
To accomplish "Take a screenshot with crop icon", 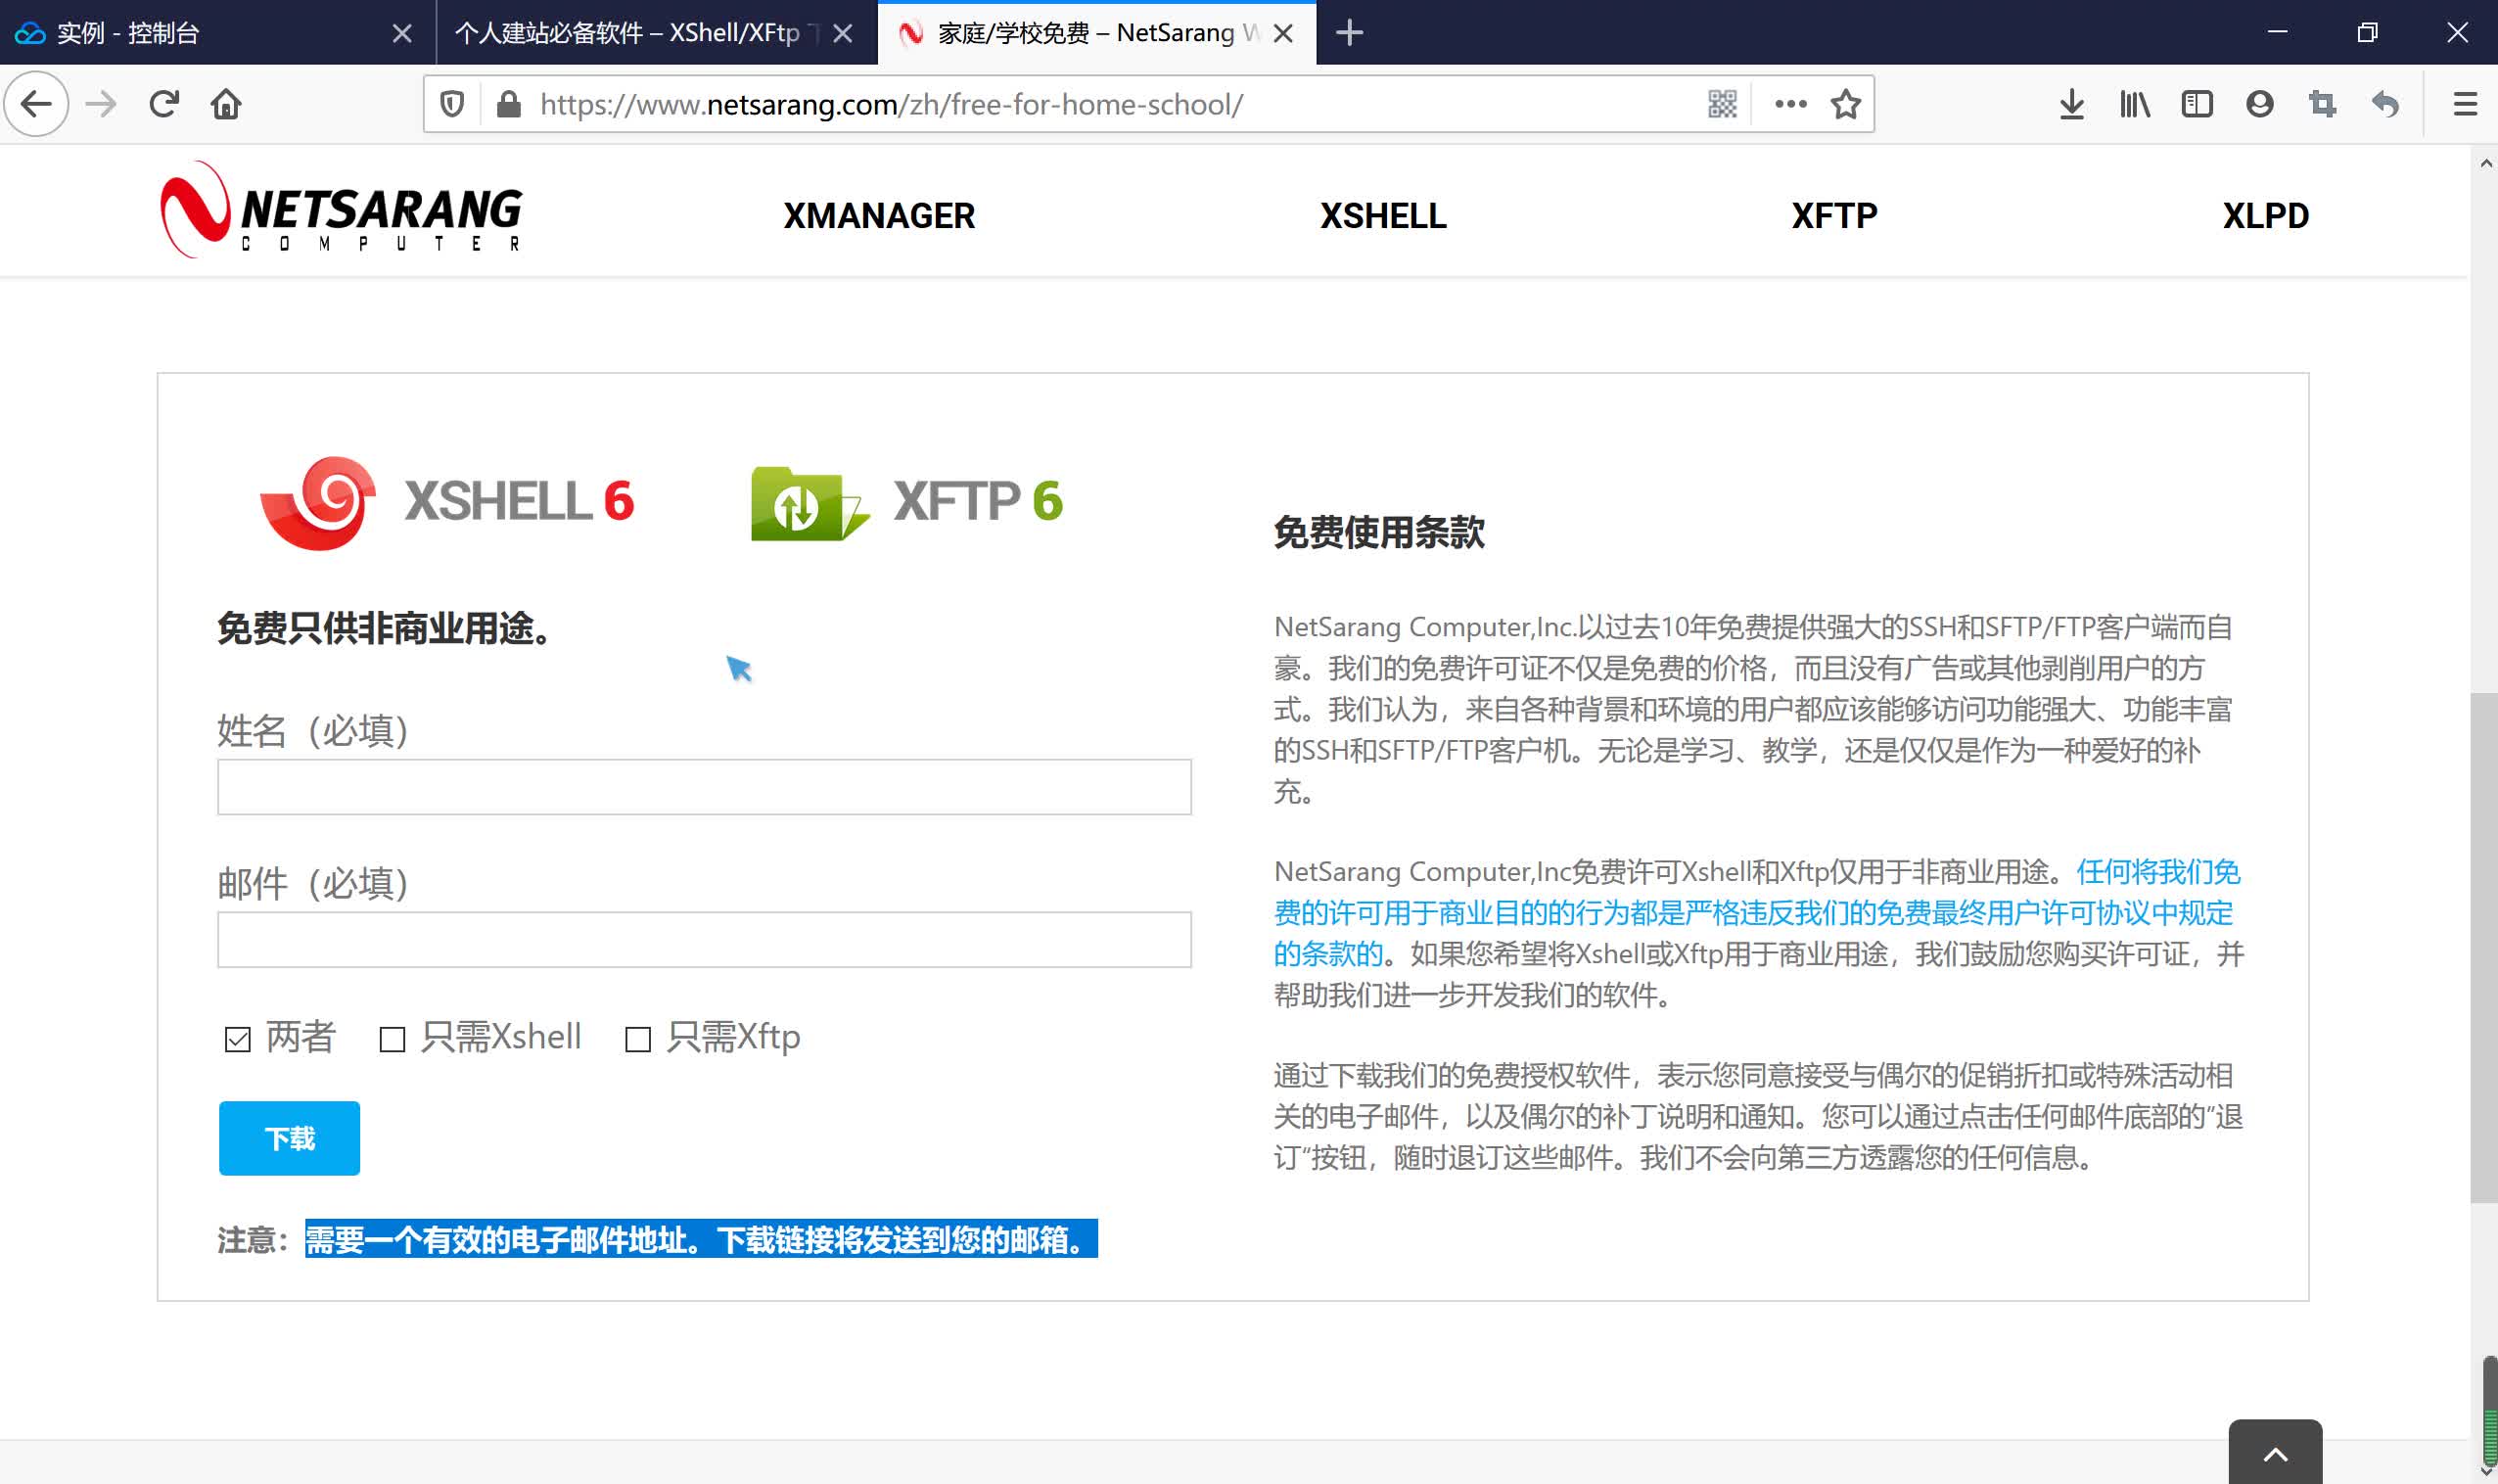I will (2322, 104).
